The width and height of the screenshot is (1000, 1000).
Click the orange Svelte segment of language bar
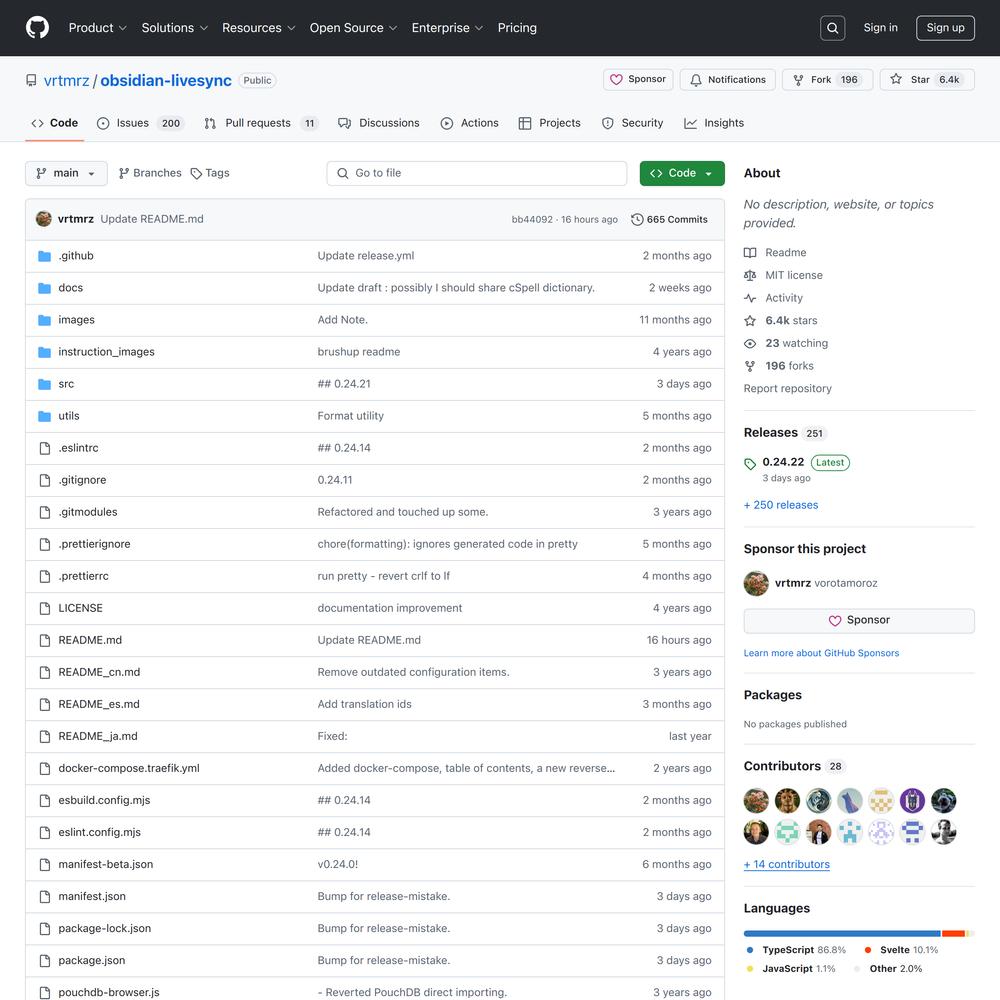click(953, 934)
